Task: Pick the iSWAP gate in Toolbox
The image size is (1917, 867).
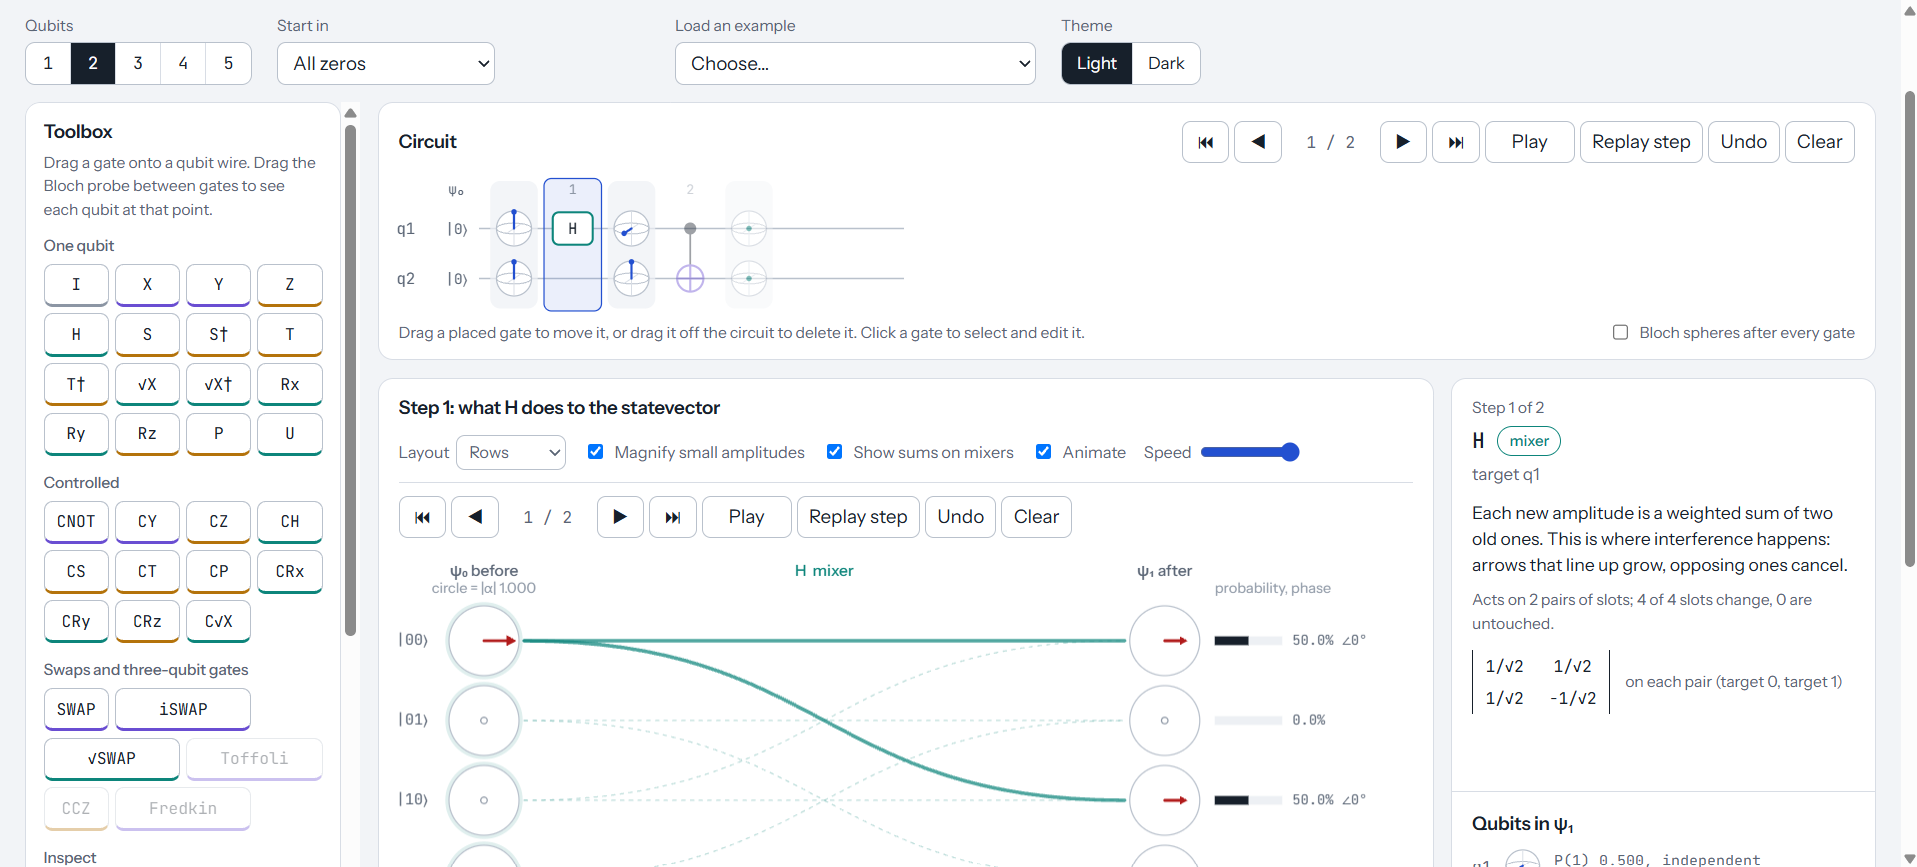Action: tap(183, 710)
